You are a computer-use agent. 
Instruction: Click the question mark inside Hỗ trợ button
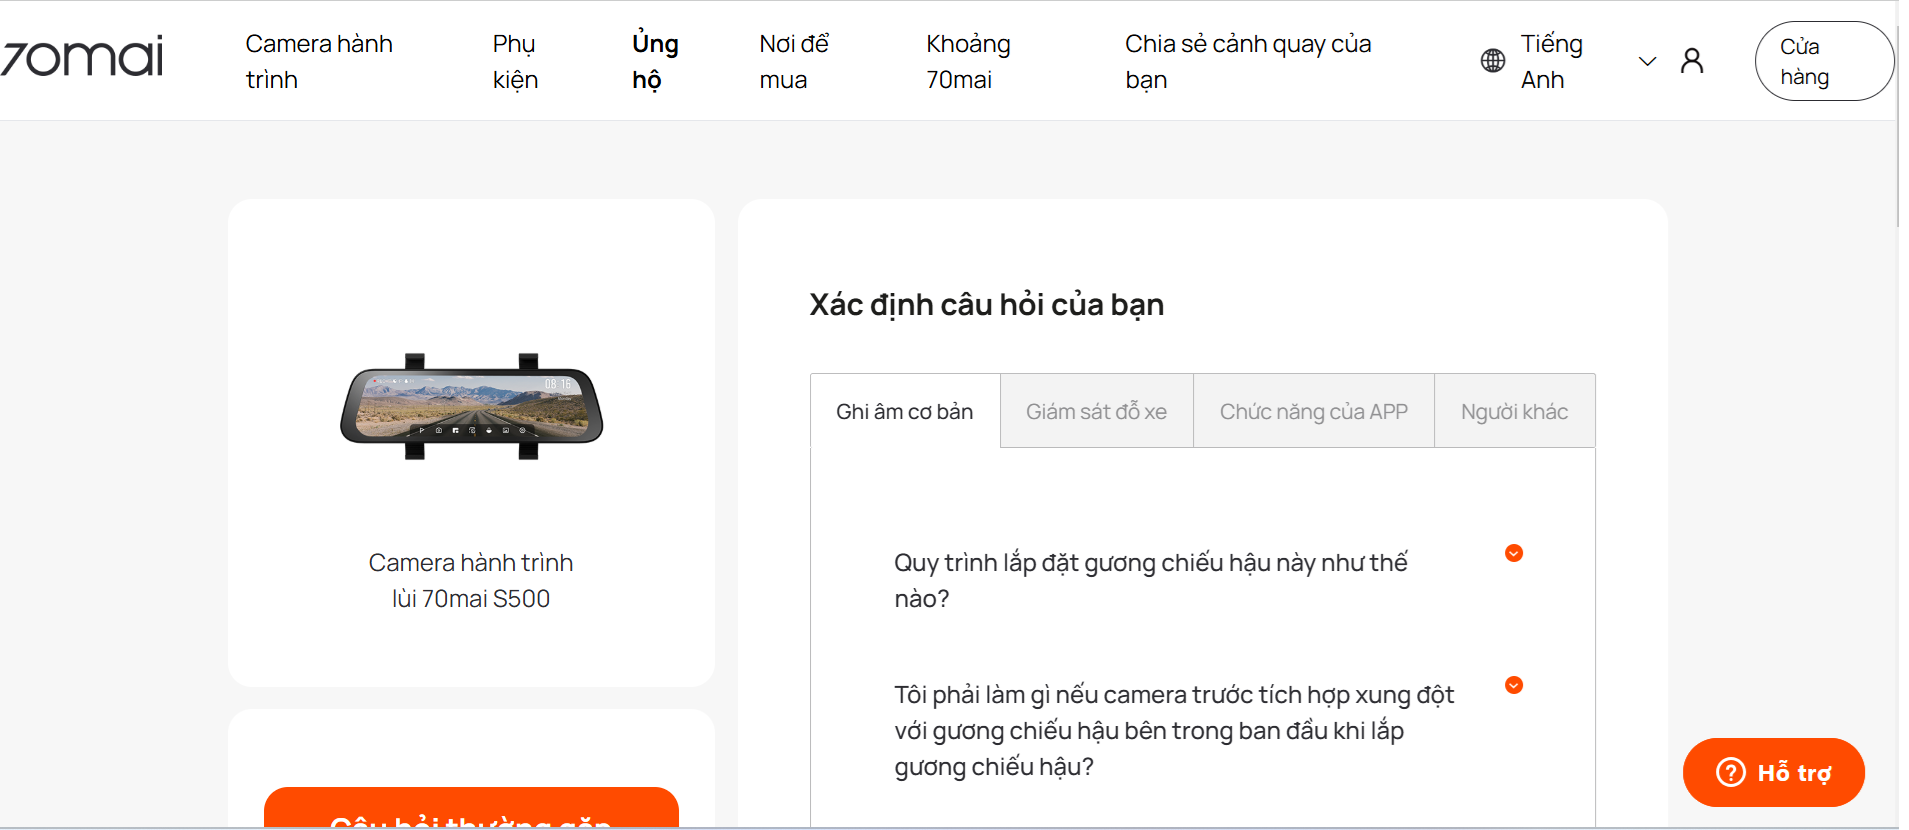tap(1729, 772)
